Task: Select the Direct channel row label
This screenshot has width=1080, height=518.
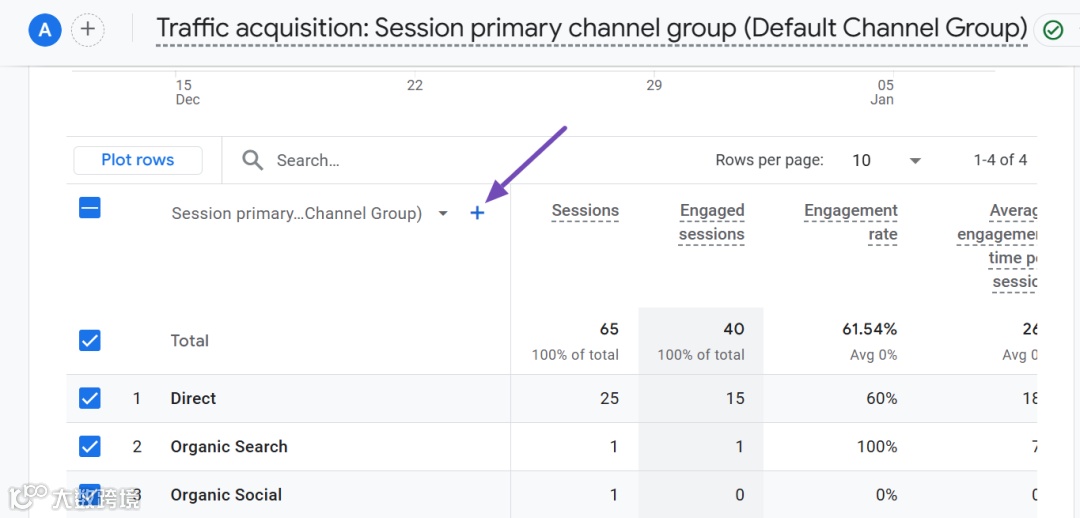Action: pyautogui.click(x=193, y=398)
